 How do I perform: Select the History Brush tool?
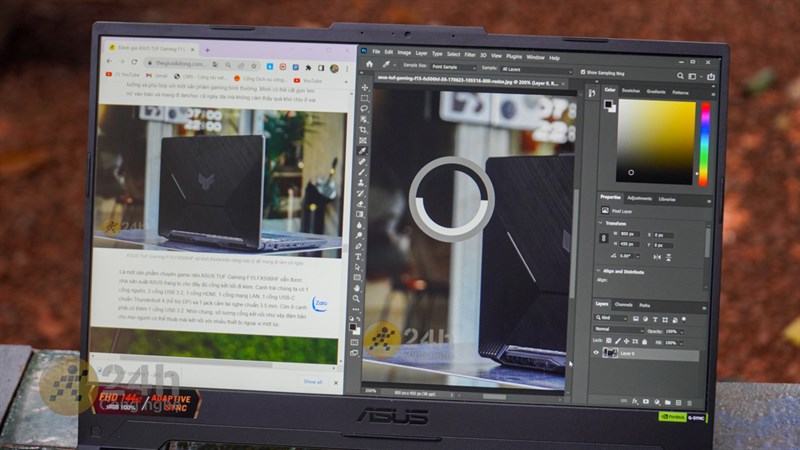click(x=361, y=193)
